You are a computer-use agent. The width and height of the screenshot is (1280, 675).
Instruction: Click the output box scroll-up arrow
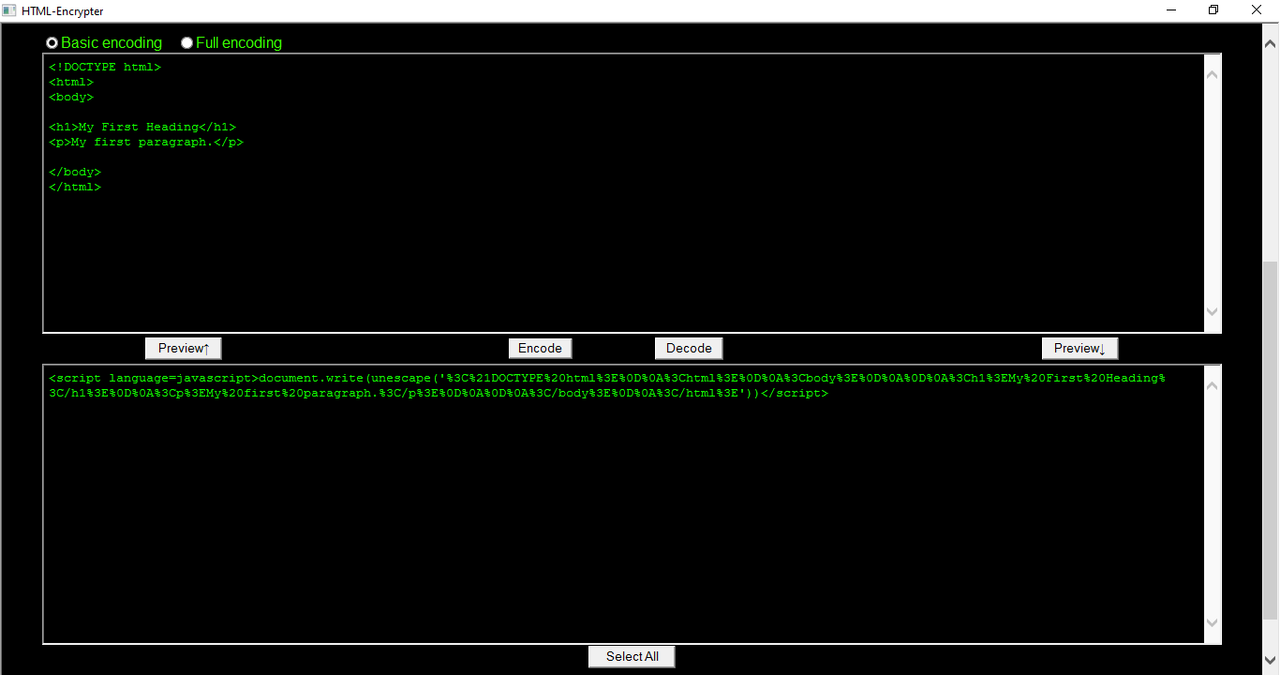pyautogui.click(x=1212, y=385)
